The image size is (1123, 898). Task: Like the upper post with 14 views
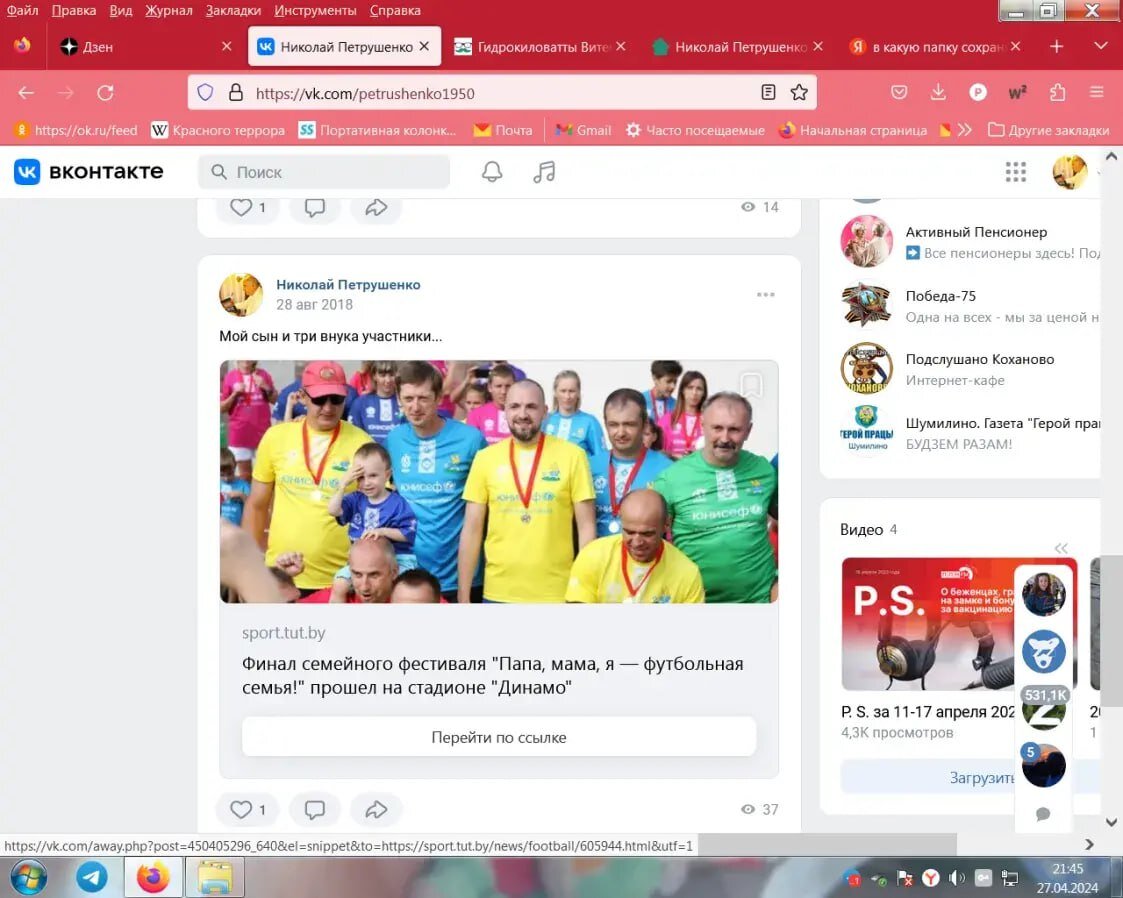(x=247, y=208)
